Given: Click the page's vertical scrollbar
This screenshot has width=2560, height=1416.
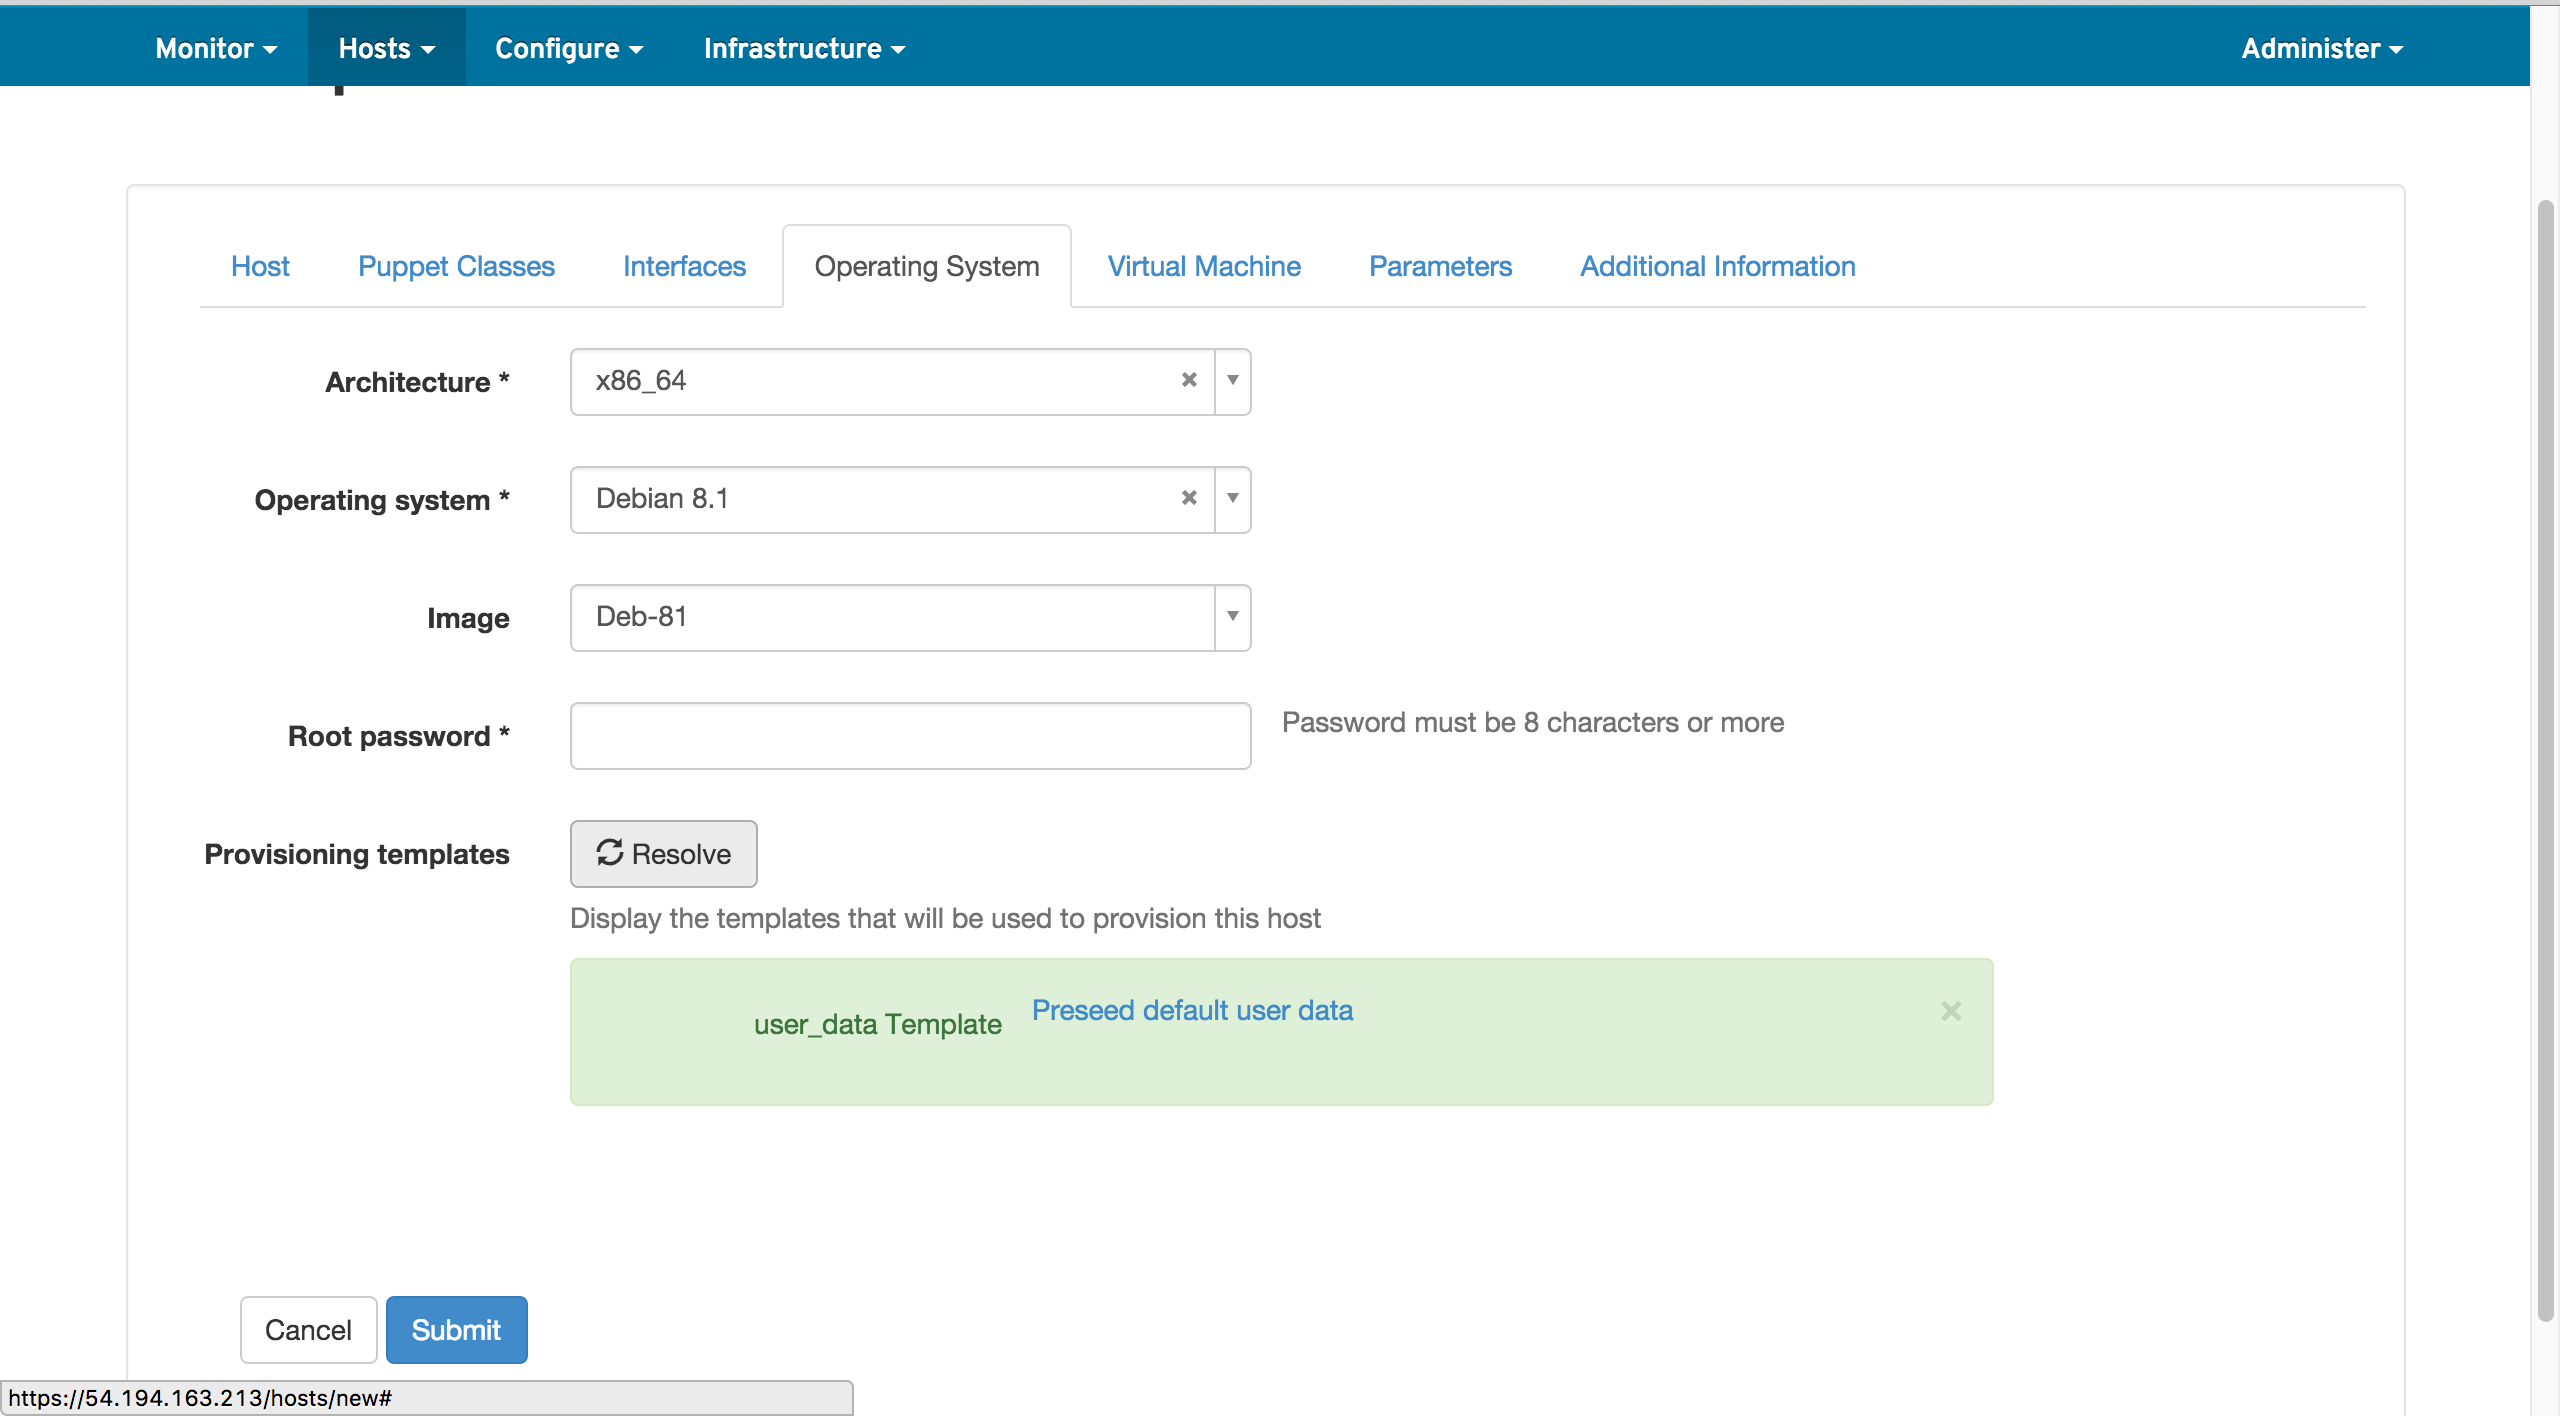Looking at the screenshot, I should [2546, 760].
